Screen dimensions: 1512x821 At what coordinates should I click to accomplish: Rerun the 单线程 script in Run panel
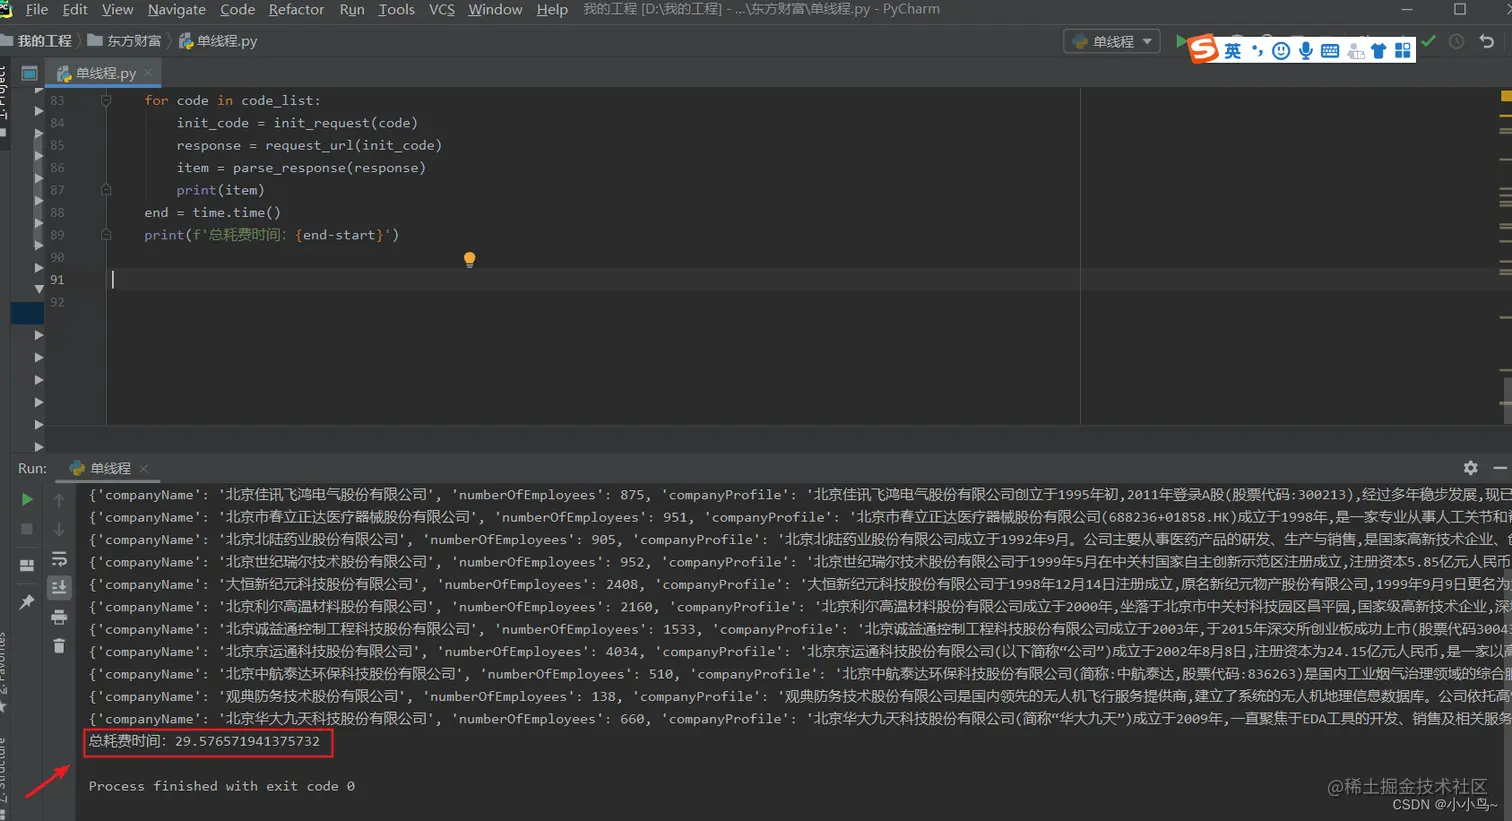pos(27,500)
